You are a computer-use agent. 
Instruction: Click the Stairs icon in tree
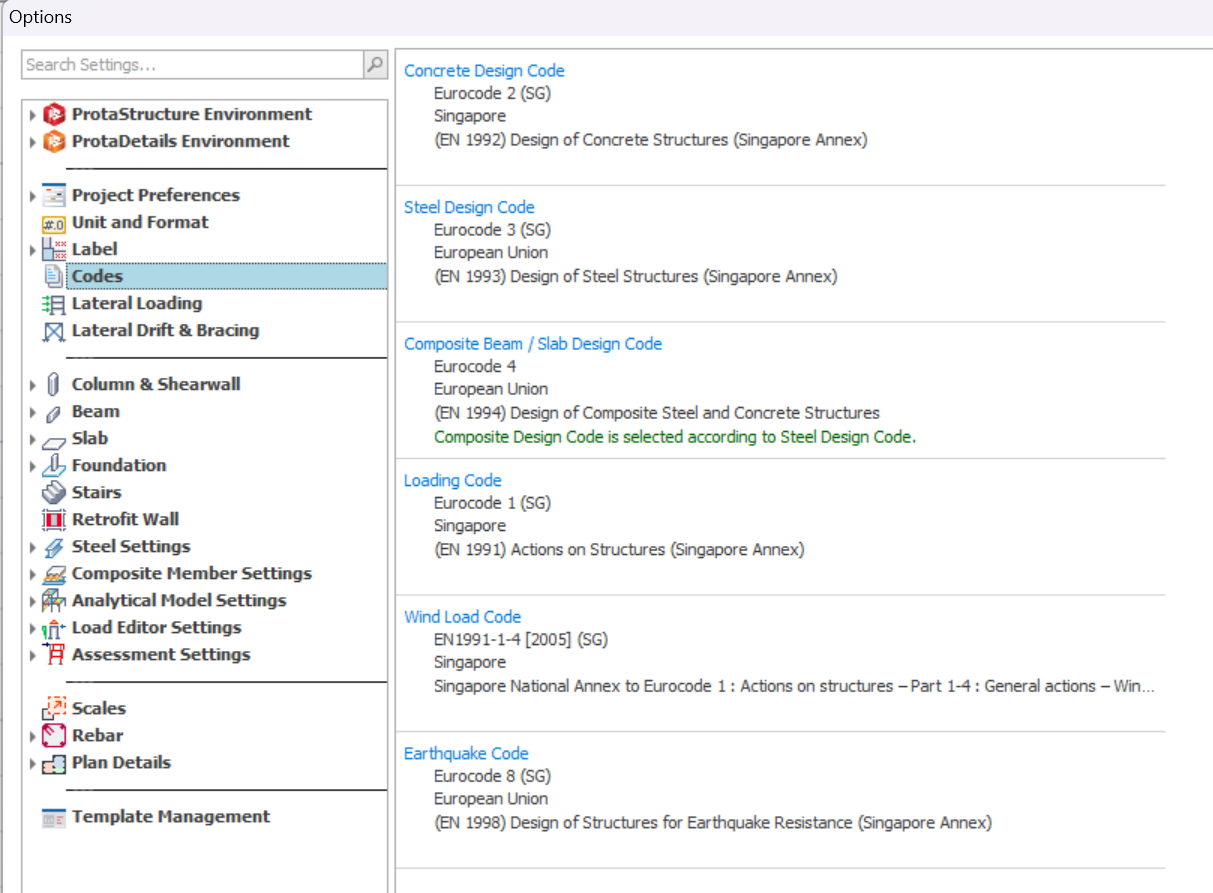point(54,493)
